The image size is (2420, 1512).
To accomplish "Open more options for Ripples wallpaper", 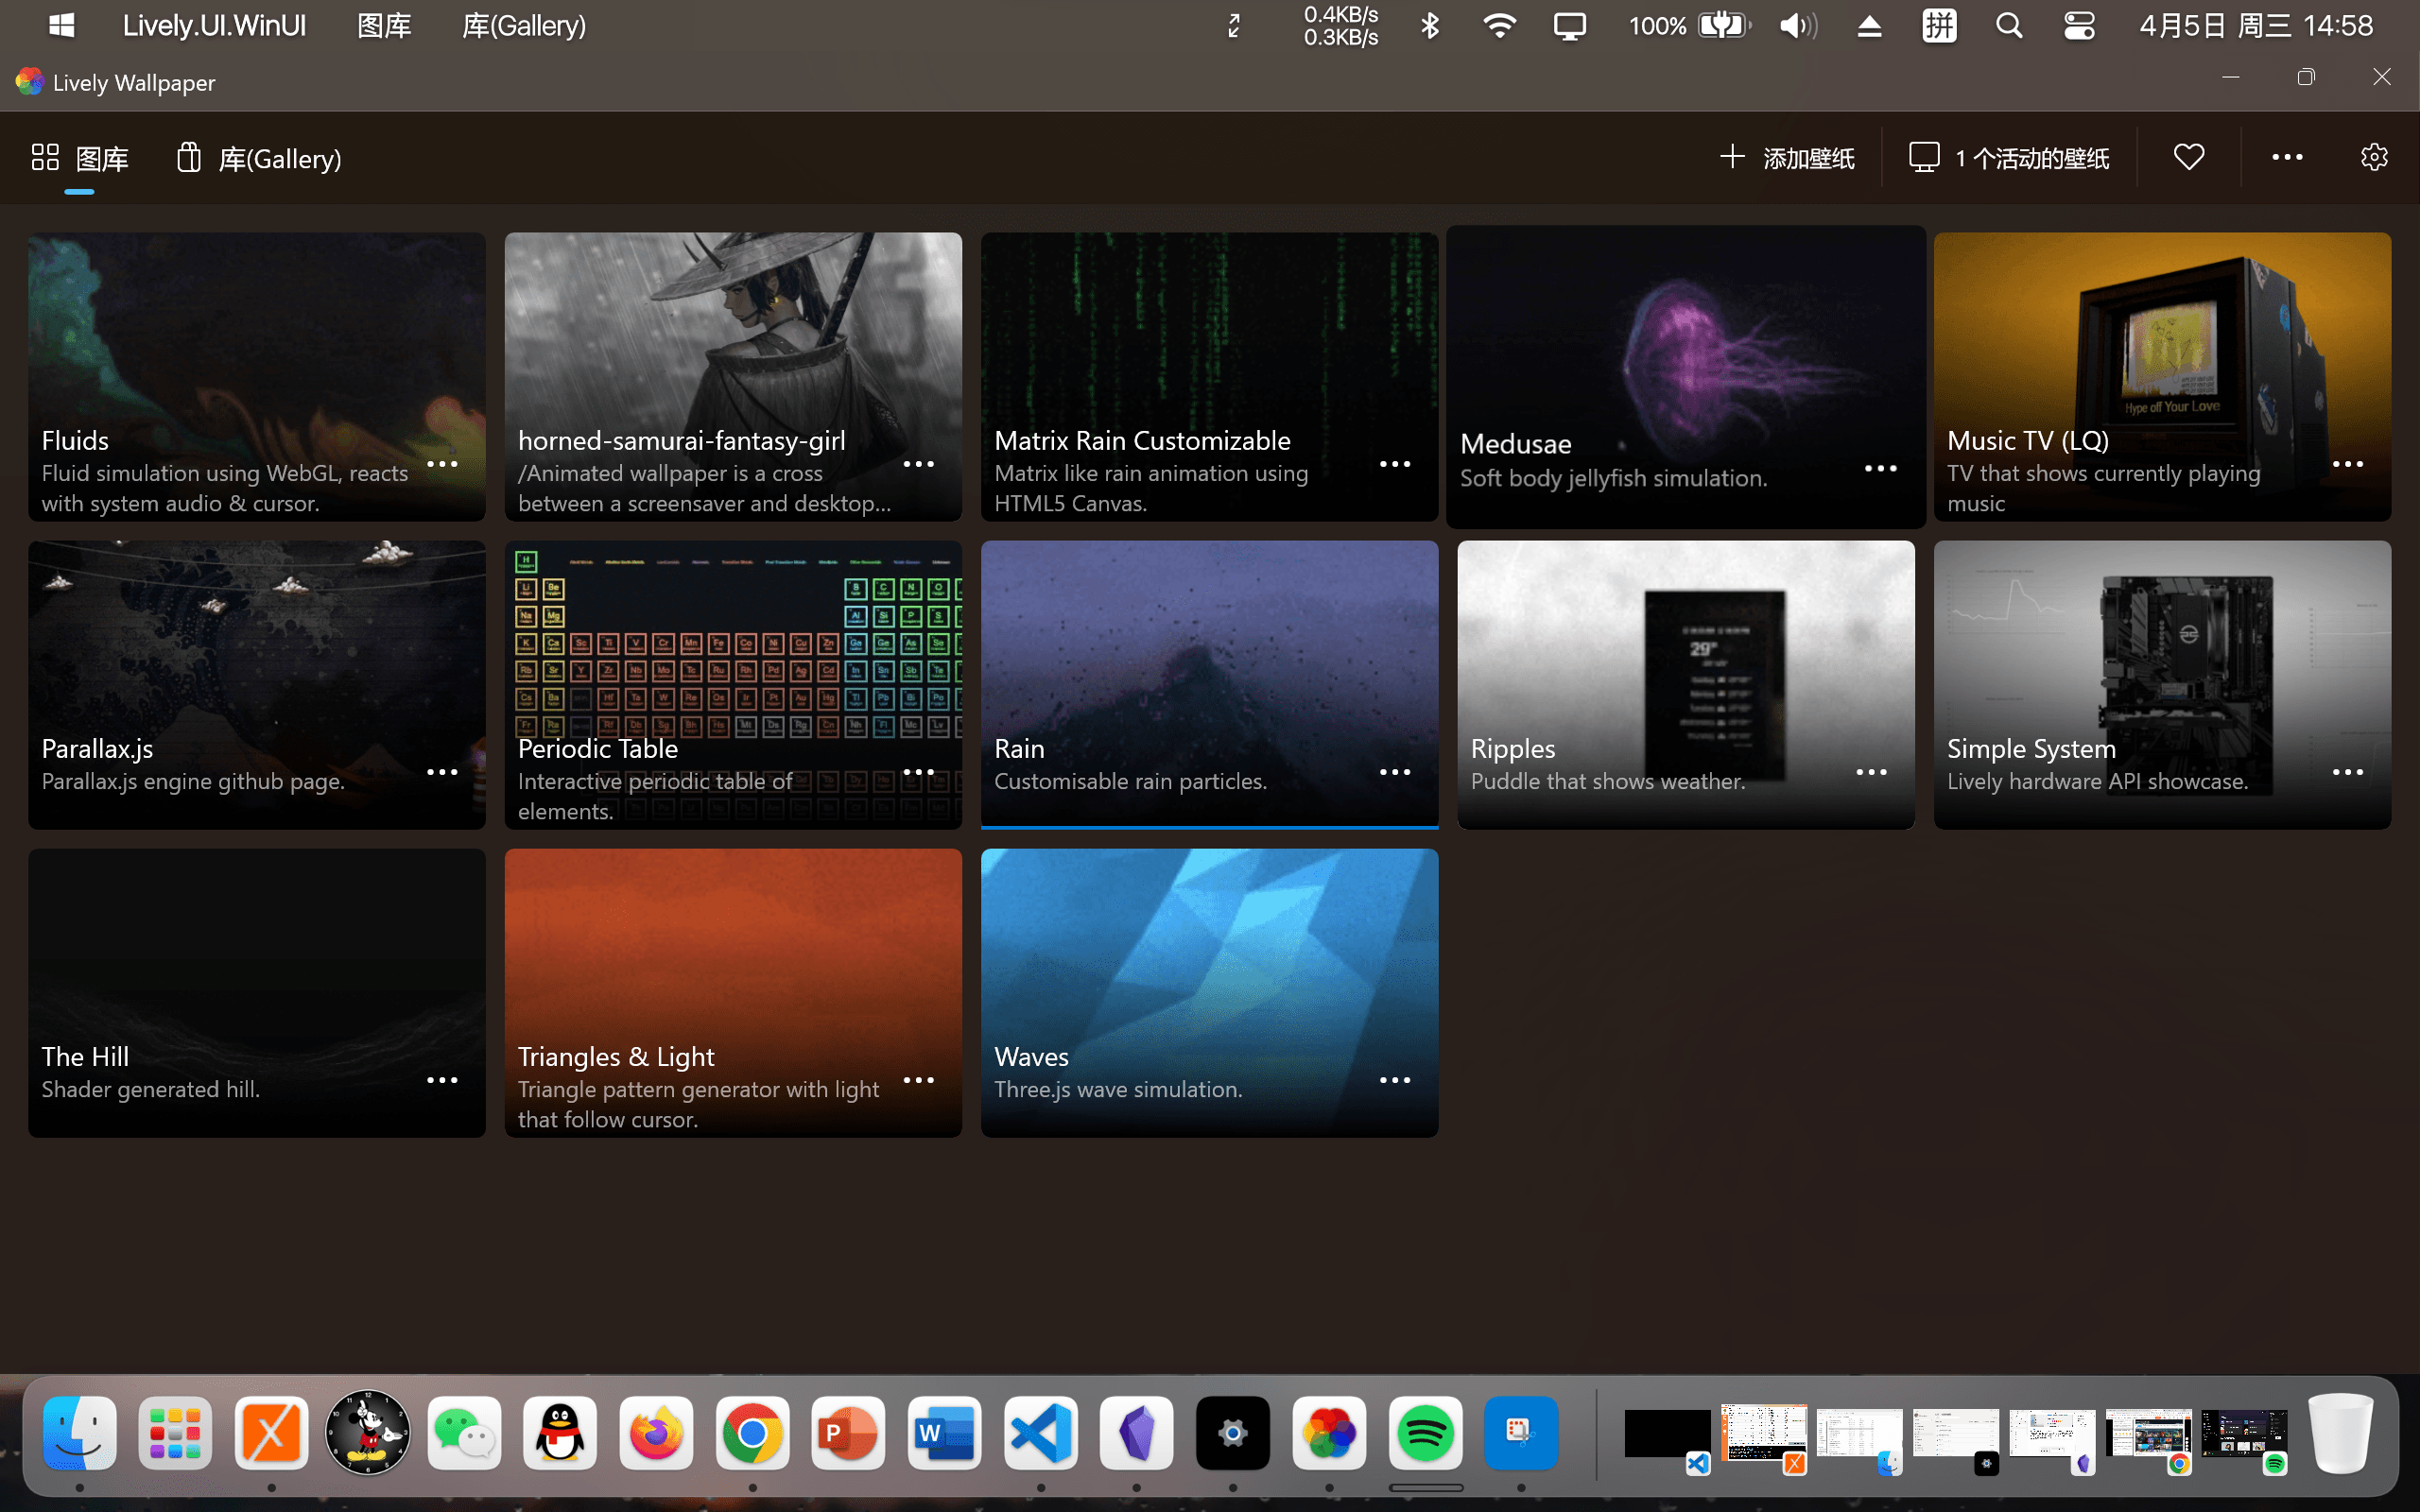I will 1871,772.
